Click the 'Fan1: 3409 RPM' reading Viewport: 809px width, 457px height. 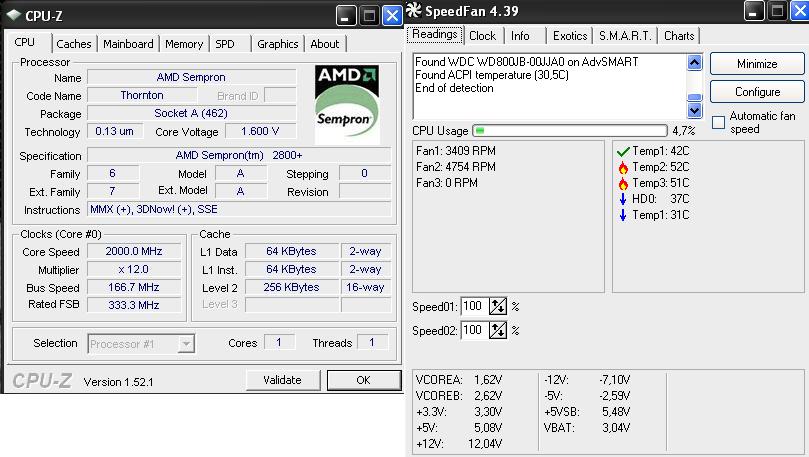point(456,151)
